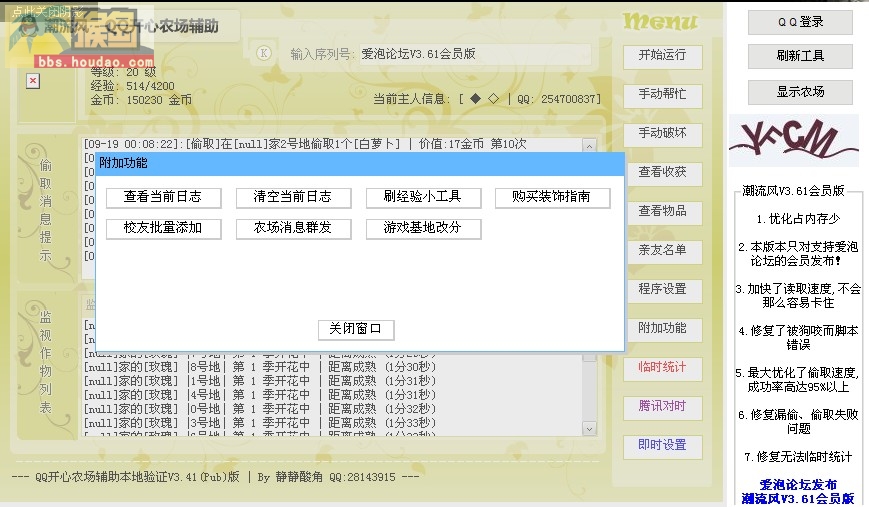Select 手动帮忙 in the menu
Screen dimensions: 869x507
(662, 95)
